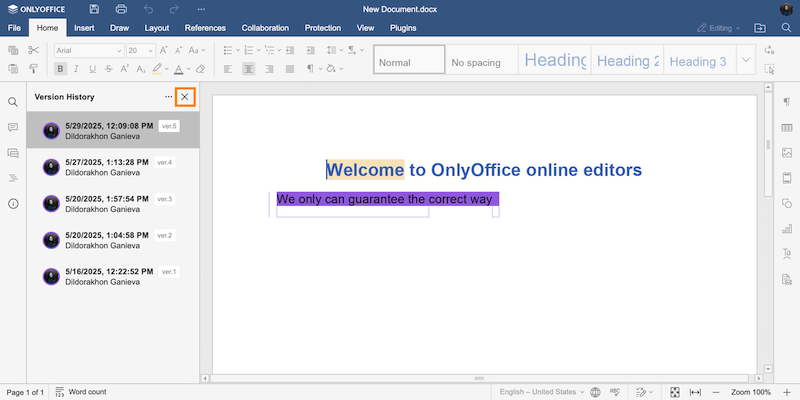The height and width of the screenshot is (400, 800).
Task: Toggle Bold formatting
Action: tap(61, 69)
